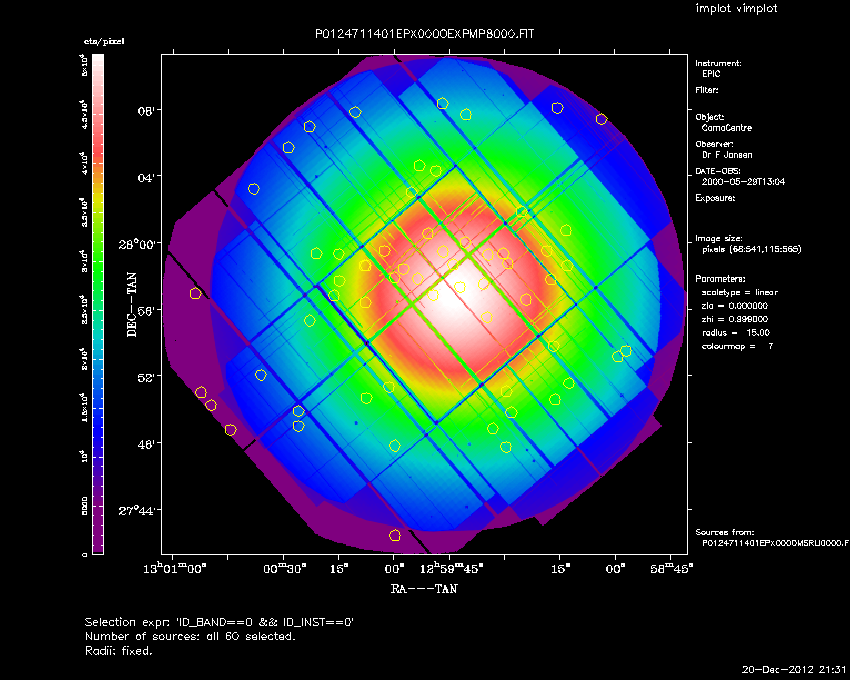This screenshot has height=680, width=850.
Task: Click the 'Object:' heading
Action: click(x=710, y=117)
